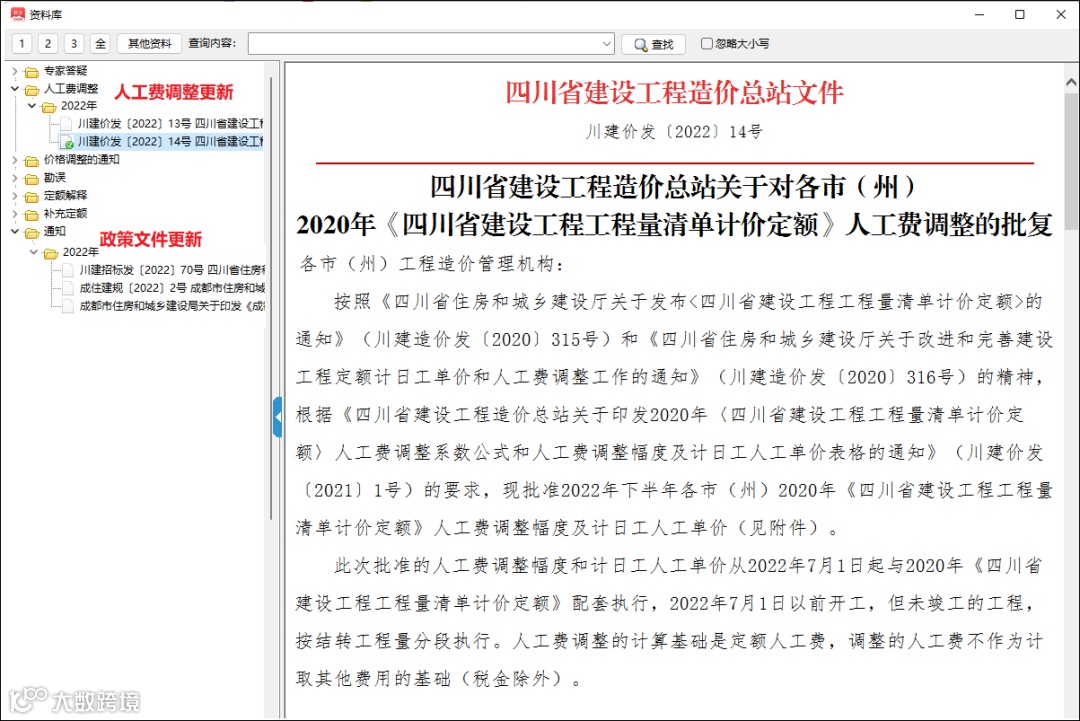Expand the 价格调整的通知 folder arrow
This screenshot has height=721, width=1080.
(14, 159)
